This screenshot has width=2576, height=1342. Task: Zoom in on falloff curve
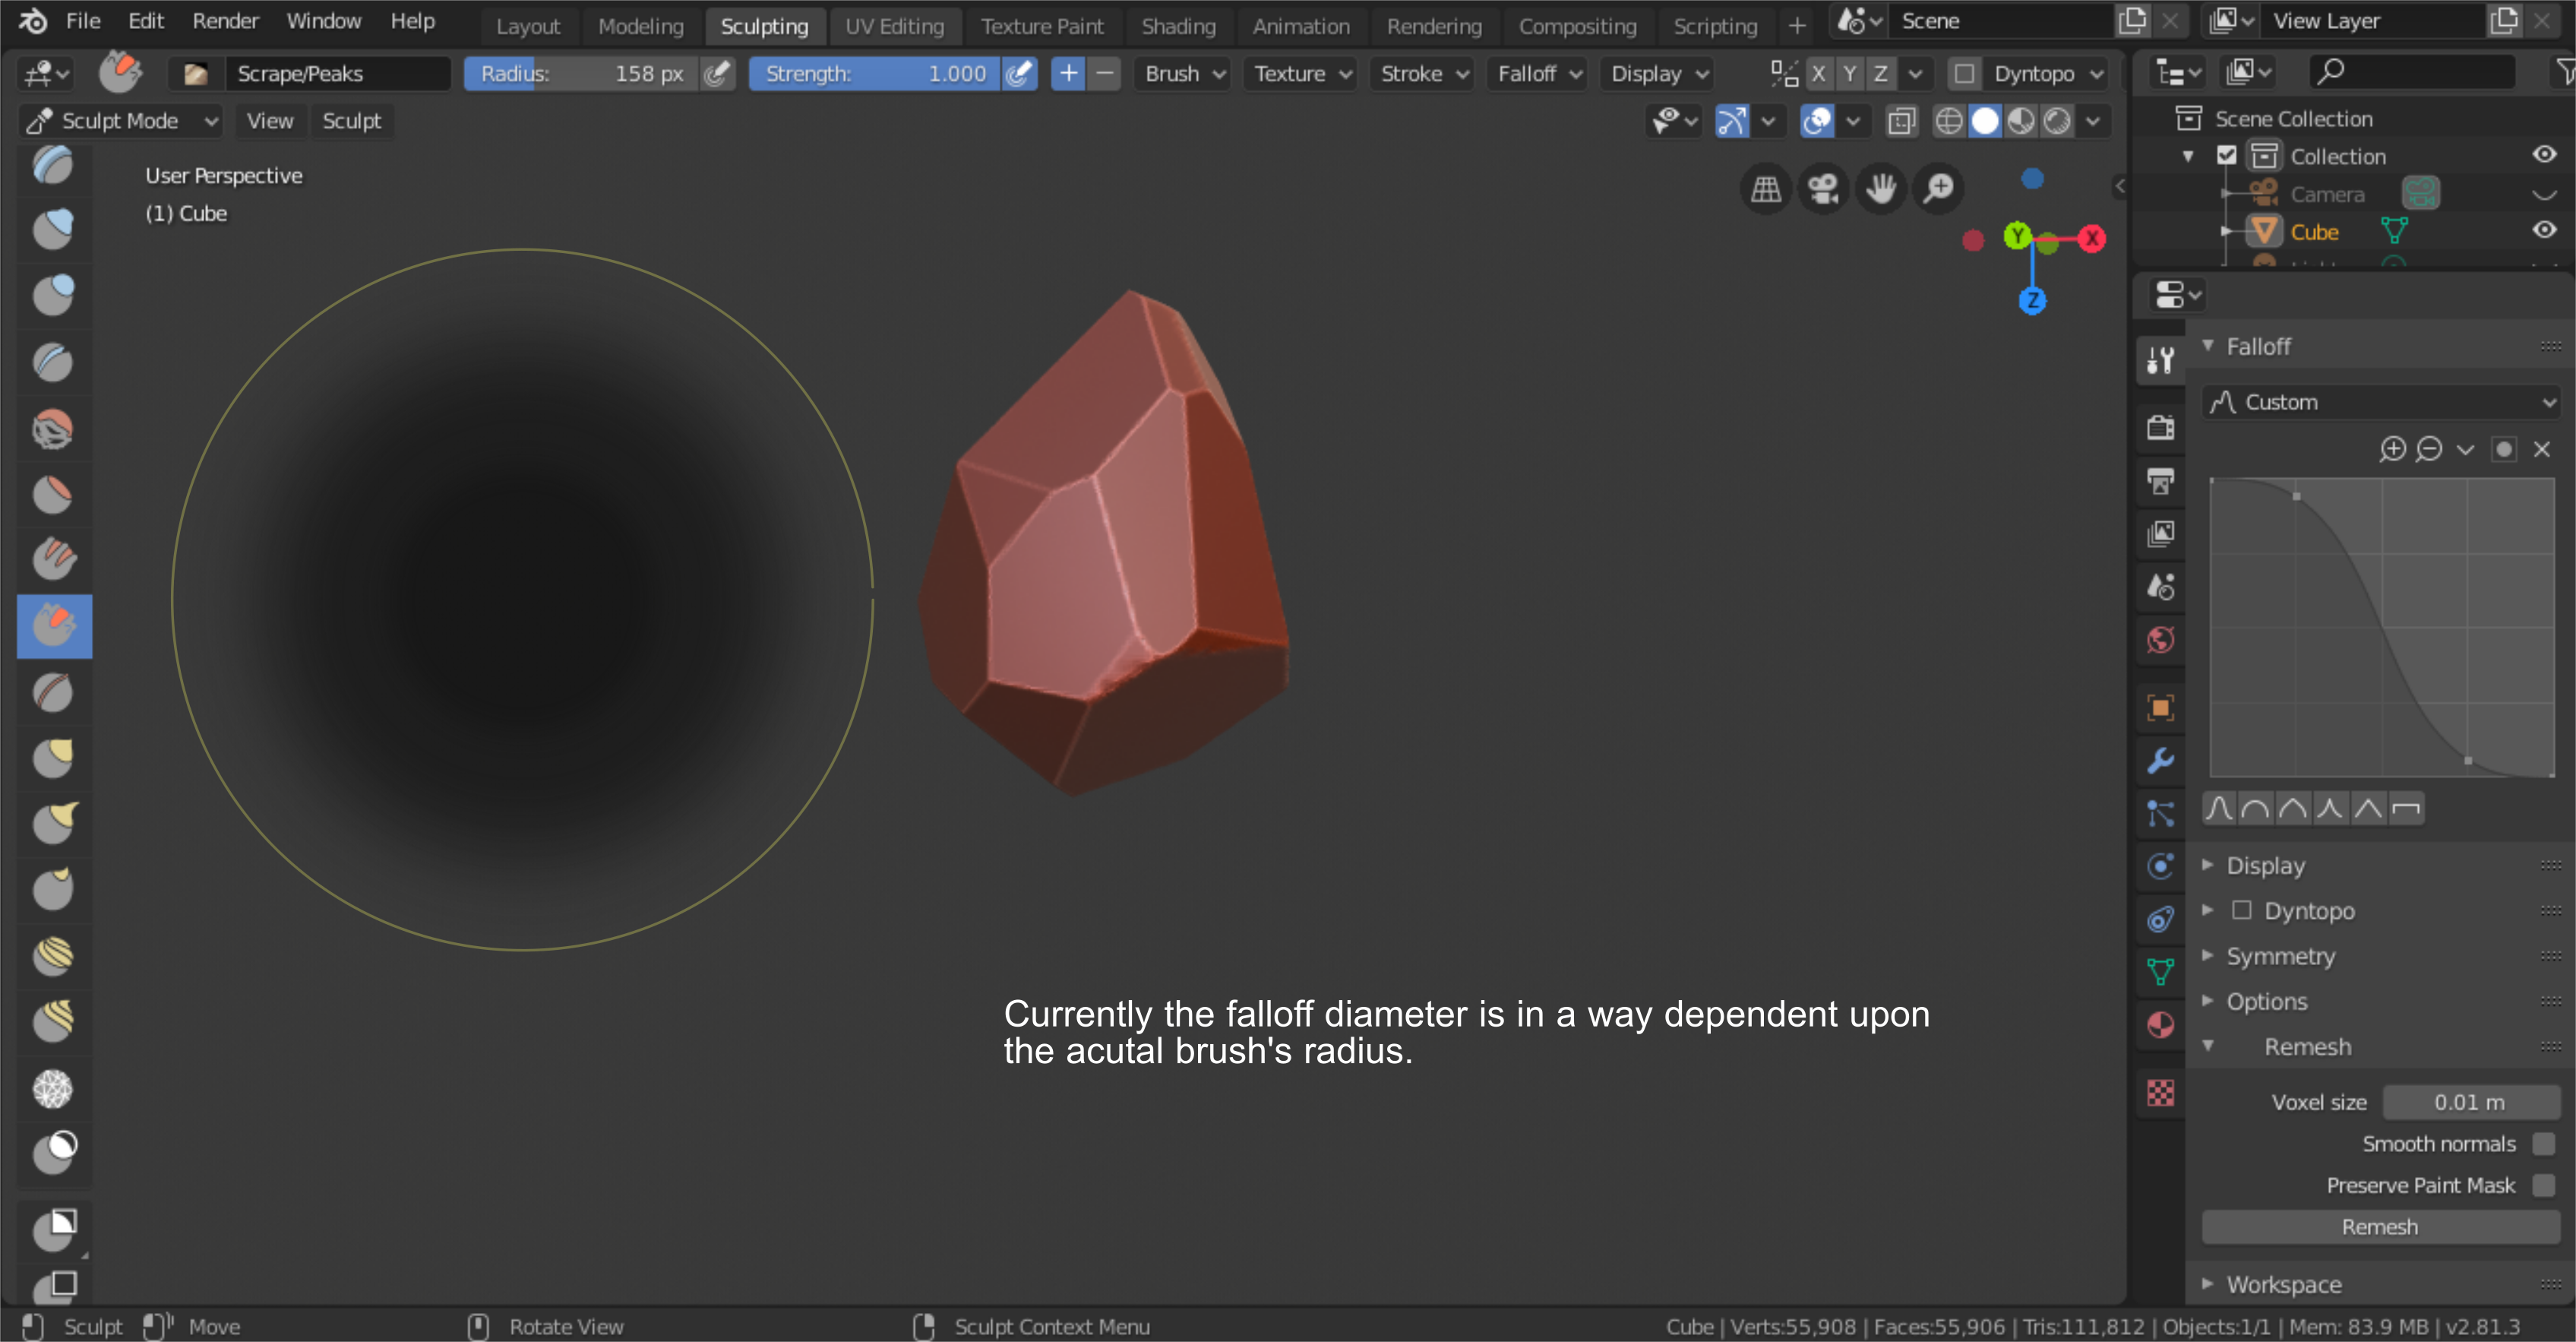[2392, 449]
